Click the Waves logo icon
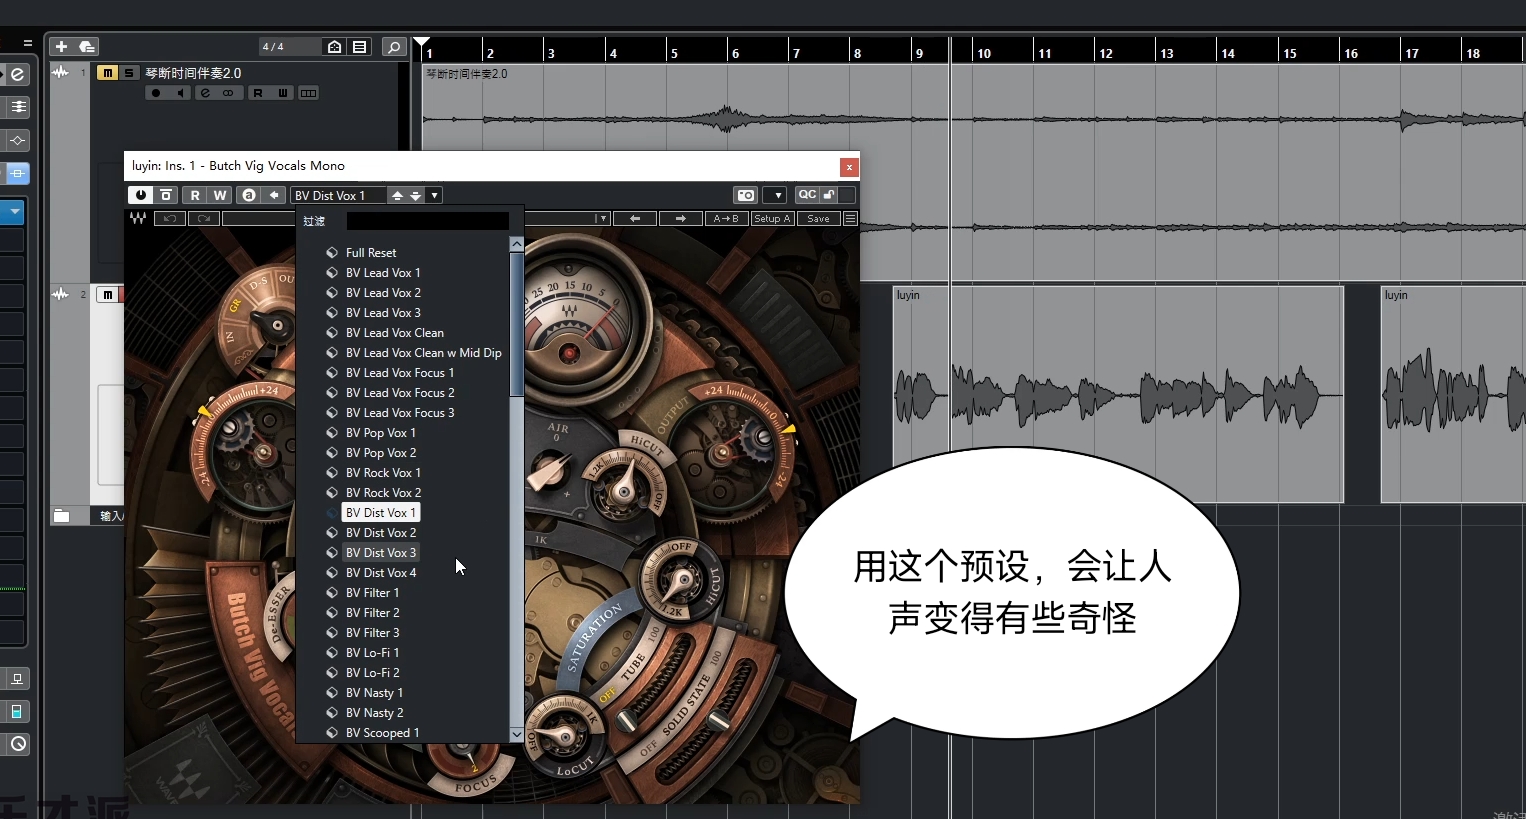1526x819 pixels. (138, 218)
